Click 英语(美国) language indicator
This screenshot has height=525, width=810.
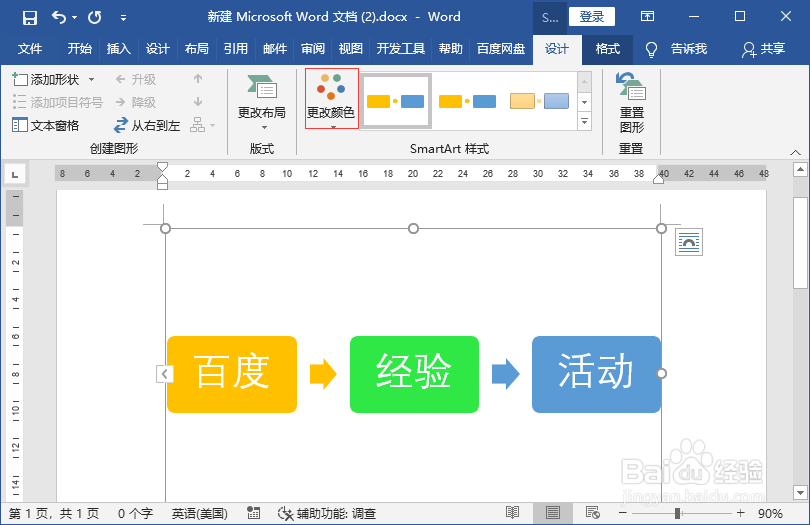coord(200,513)
